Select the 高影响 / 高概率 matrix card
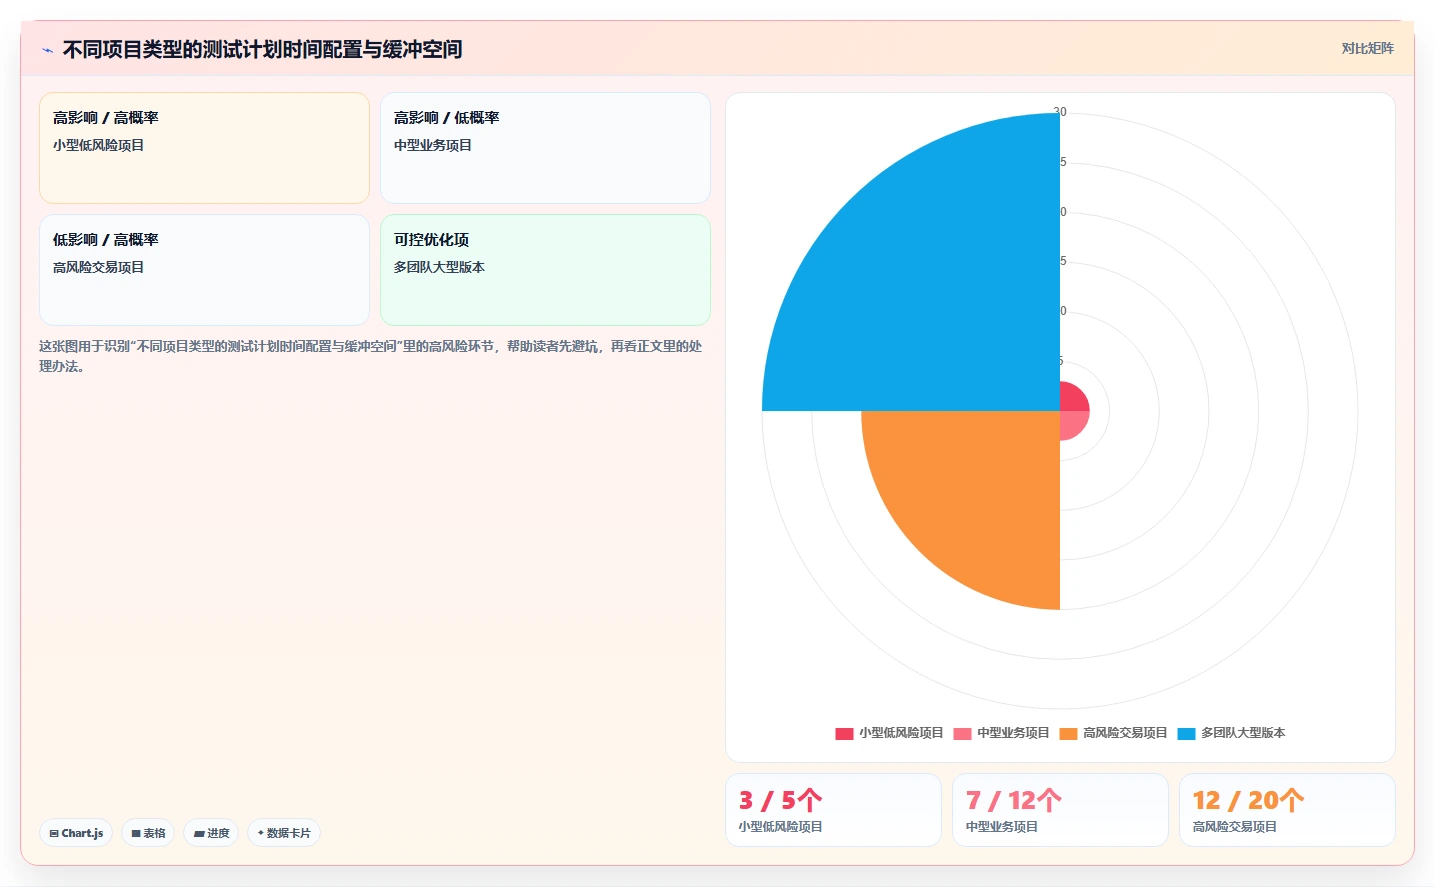The image size is (1435, 887). pos(204,148)
